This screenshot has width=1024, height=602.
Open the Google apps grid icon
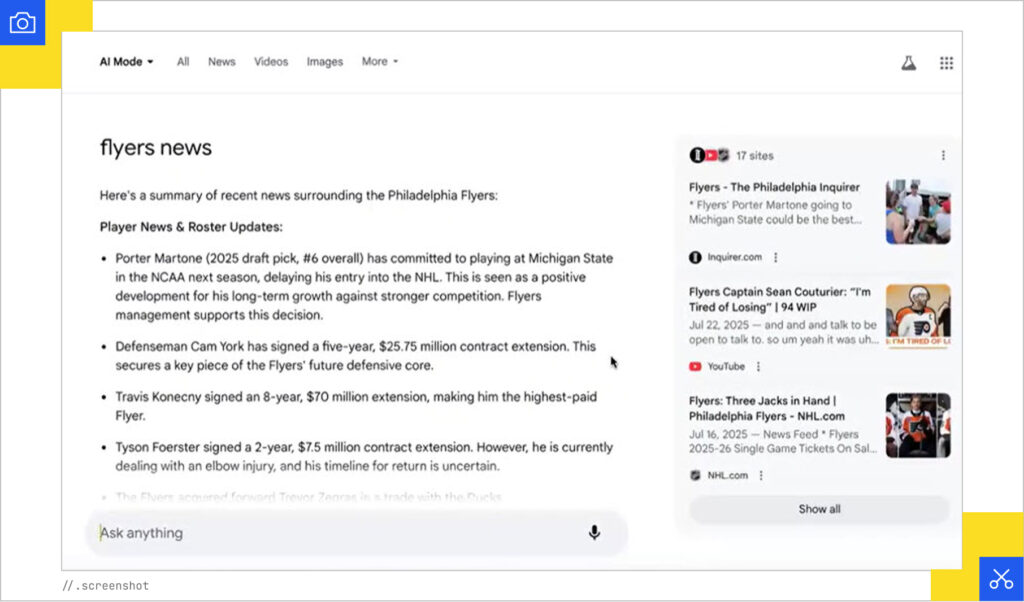(946, 61)
